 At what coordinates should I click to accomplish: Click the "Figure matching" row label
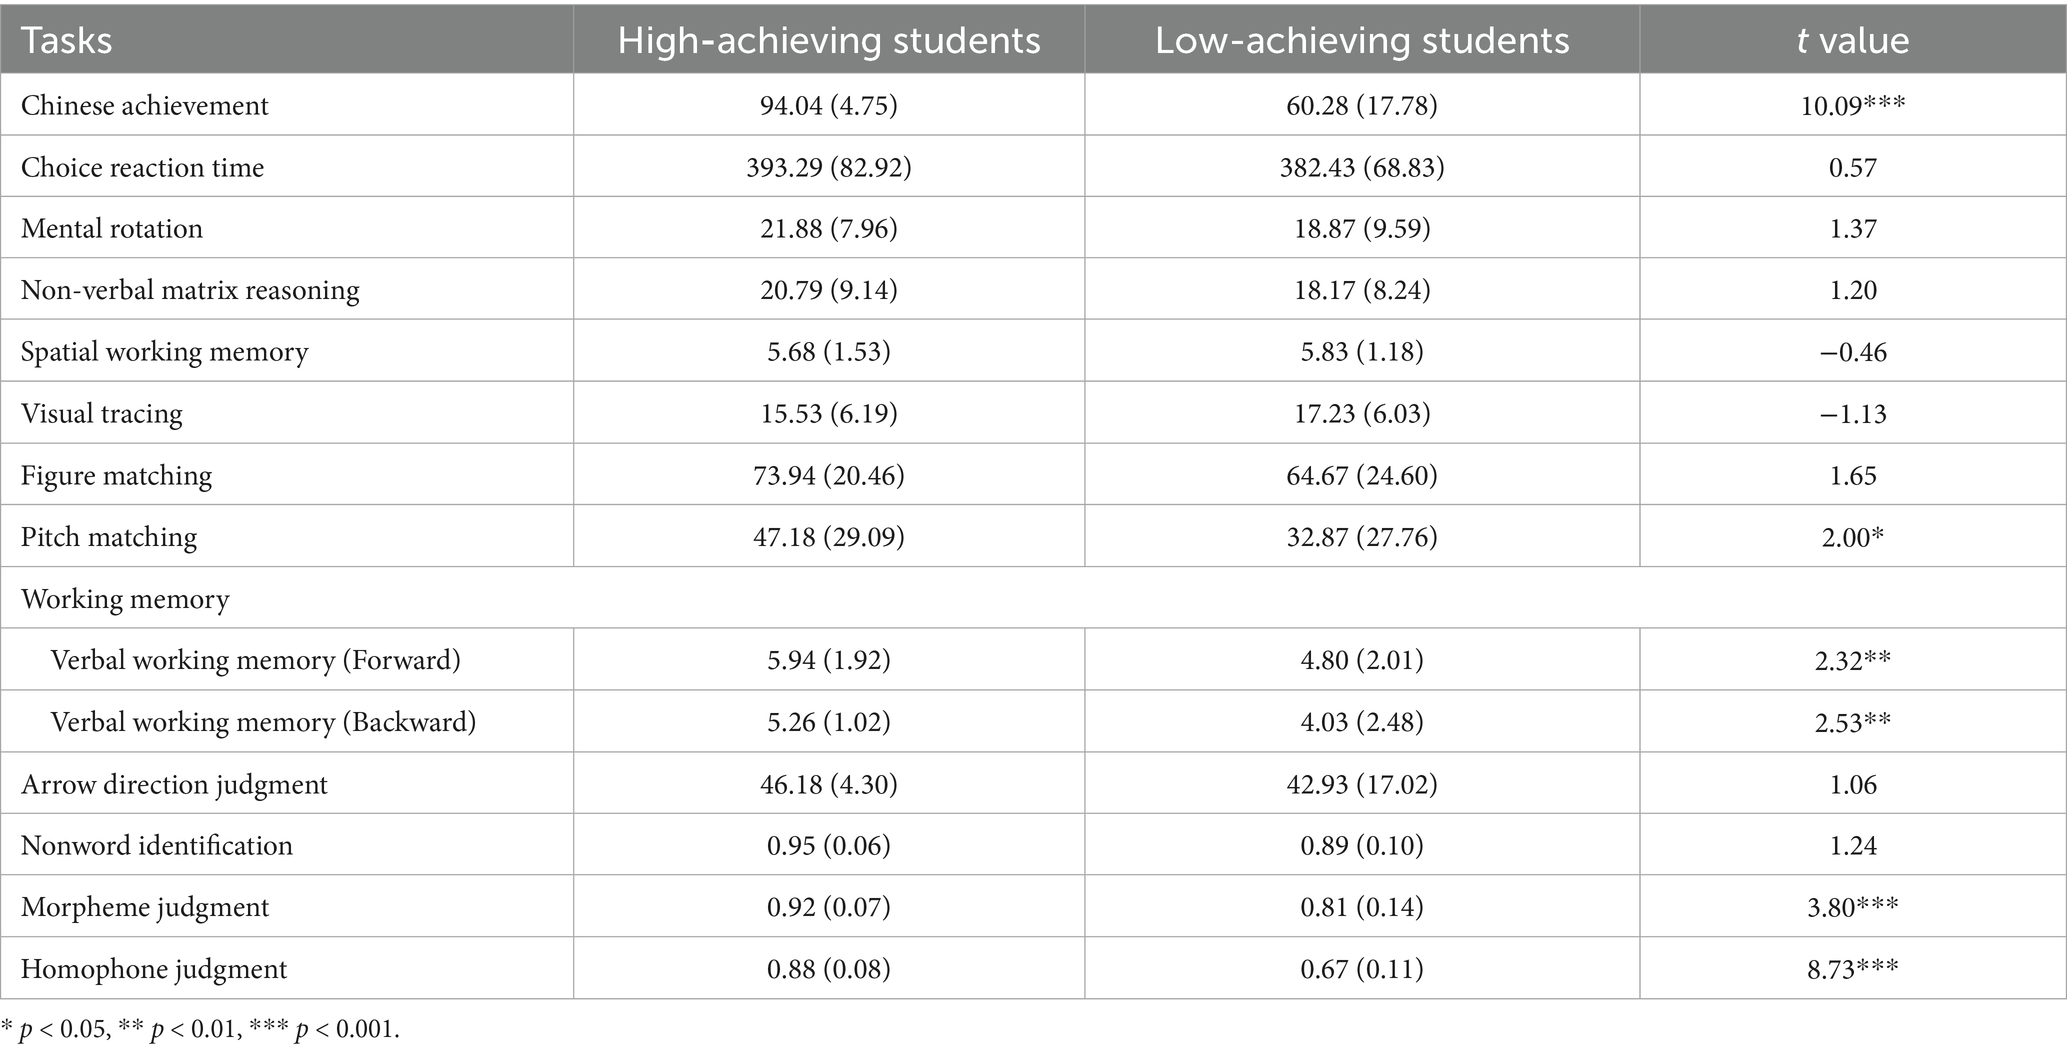click(116, 476)
